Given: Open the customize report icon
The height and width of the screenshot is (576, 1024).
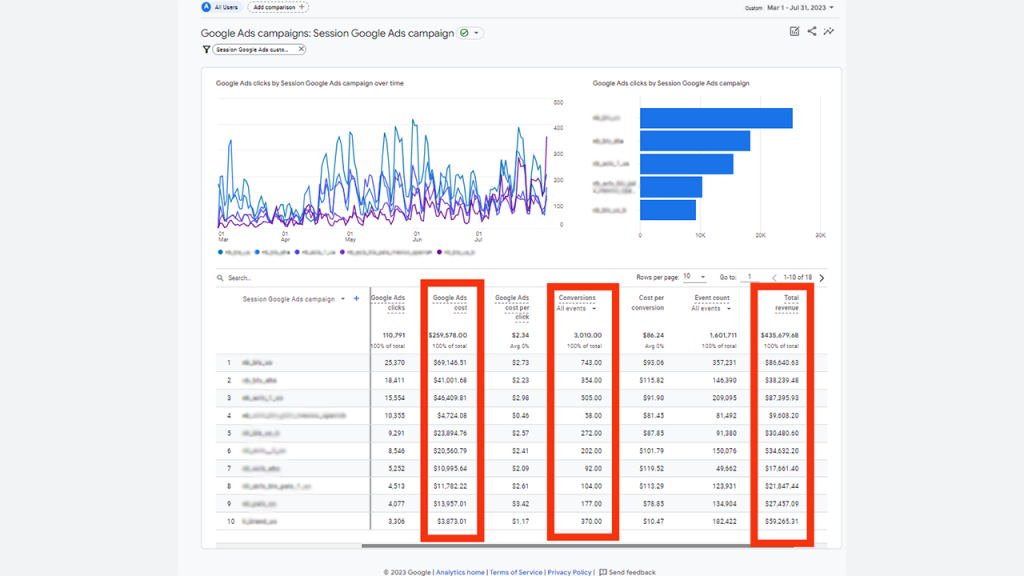Looking at the screenshot, I should pyautogui.click(x=794, y=31).
